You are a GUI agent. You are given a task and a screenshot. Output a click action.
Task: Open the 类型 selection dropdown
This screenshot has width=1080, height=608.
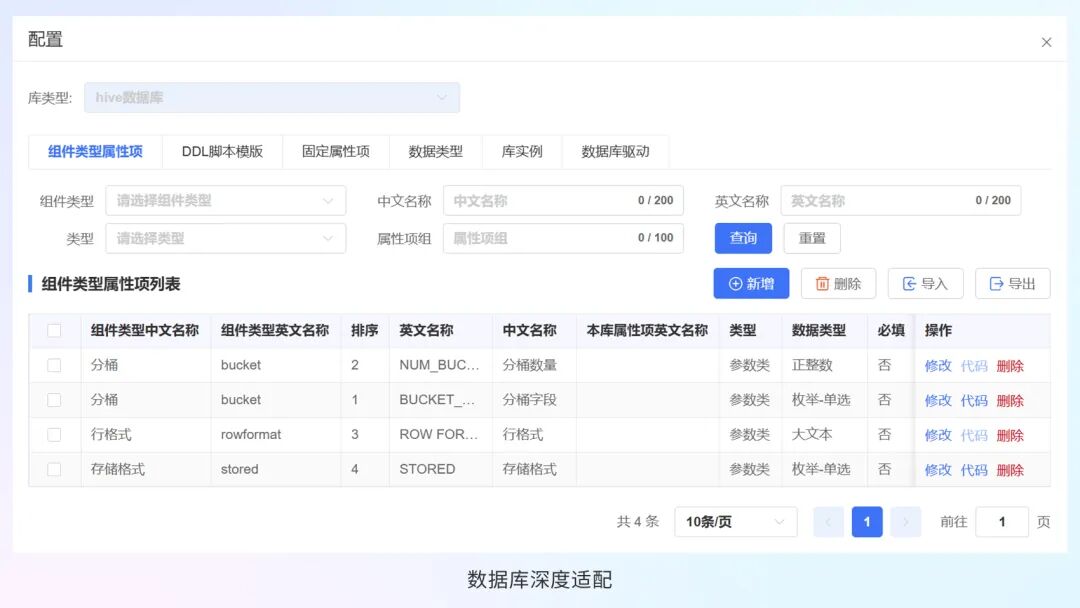[x=225, y=239]
